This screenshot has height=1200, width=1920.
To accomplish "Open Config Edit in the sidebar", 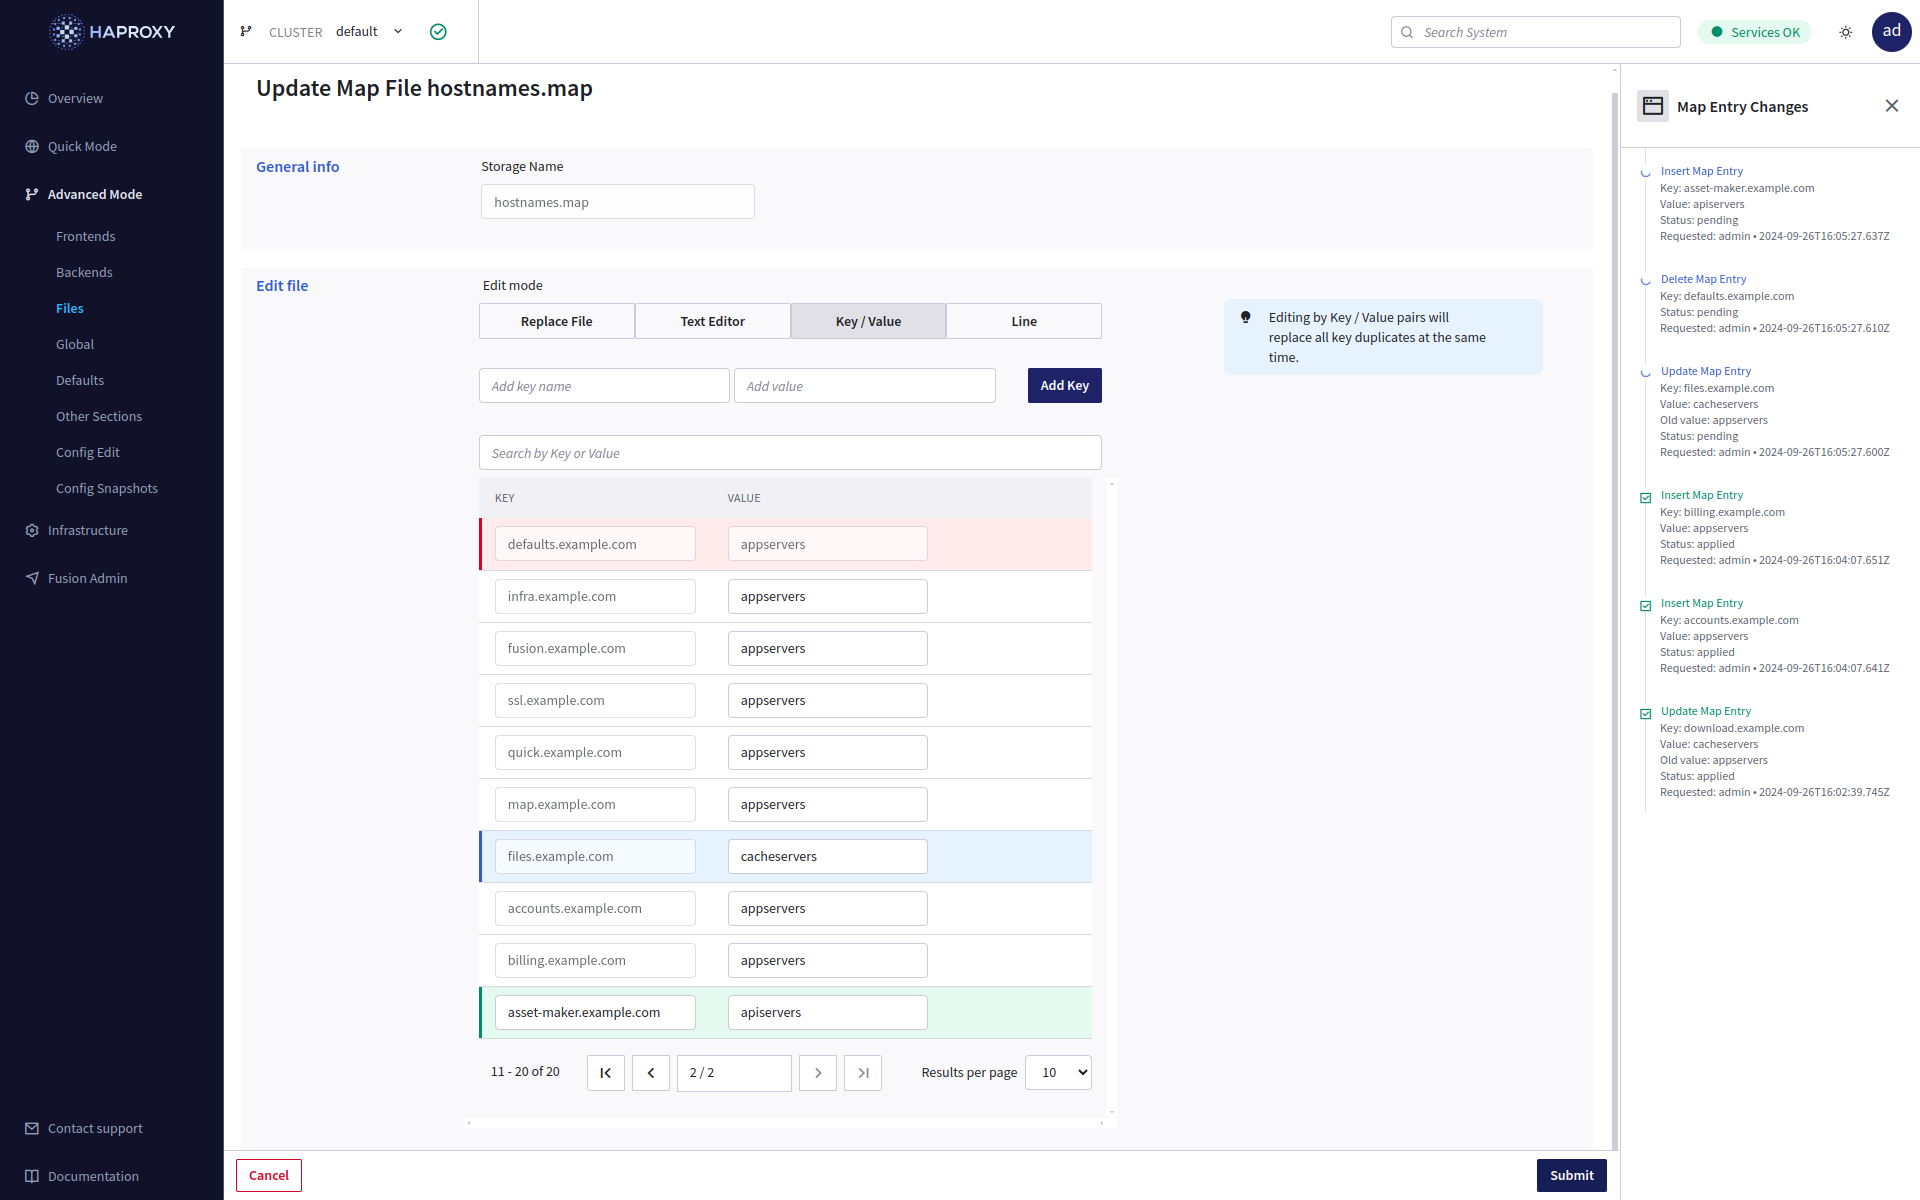I will click(x=88, y=452).
